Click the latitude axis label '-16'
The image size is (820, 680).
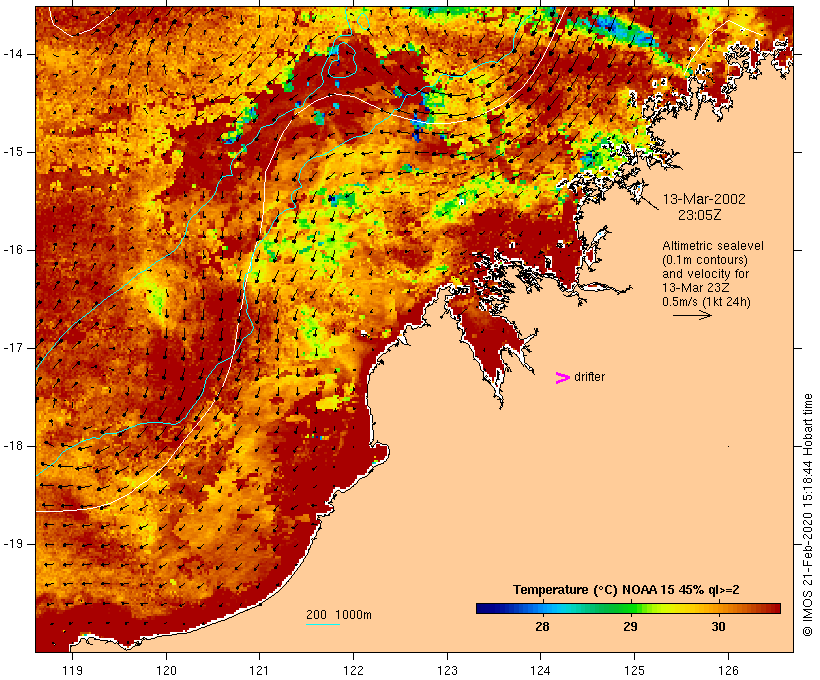[12, 250]
